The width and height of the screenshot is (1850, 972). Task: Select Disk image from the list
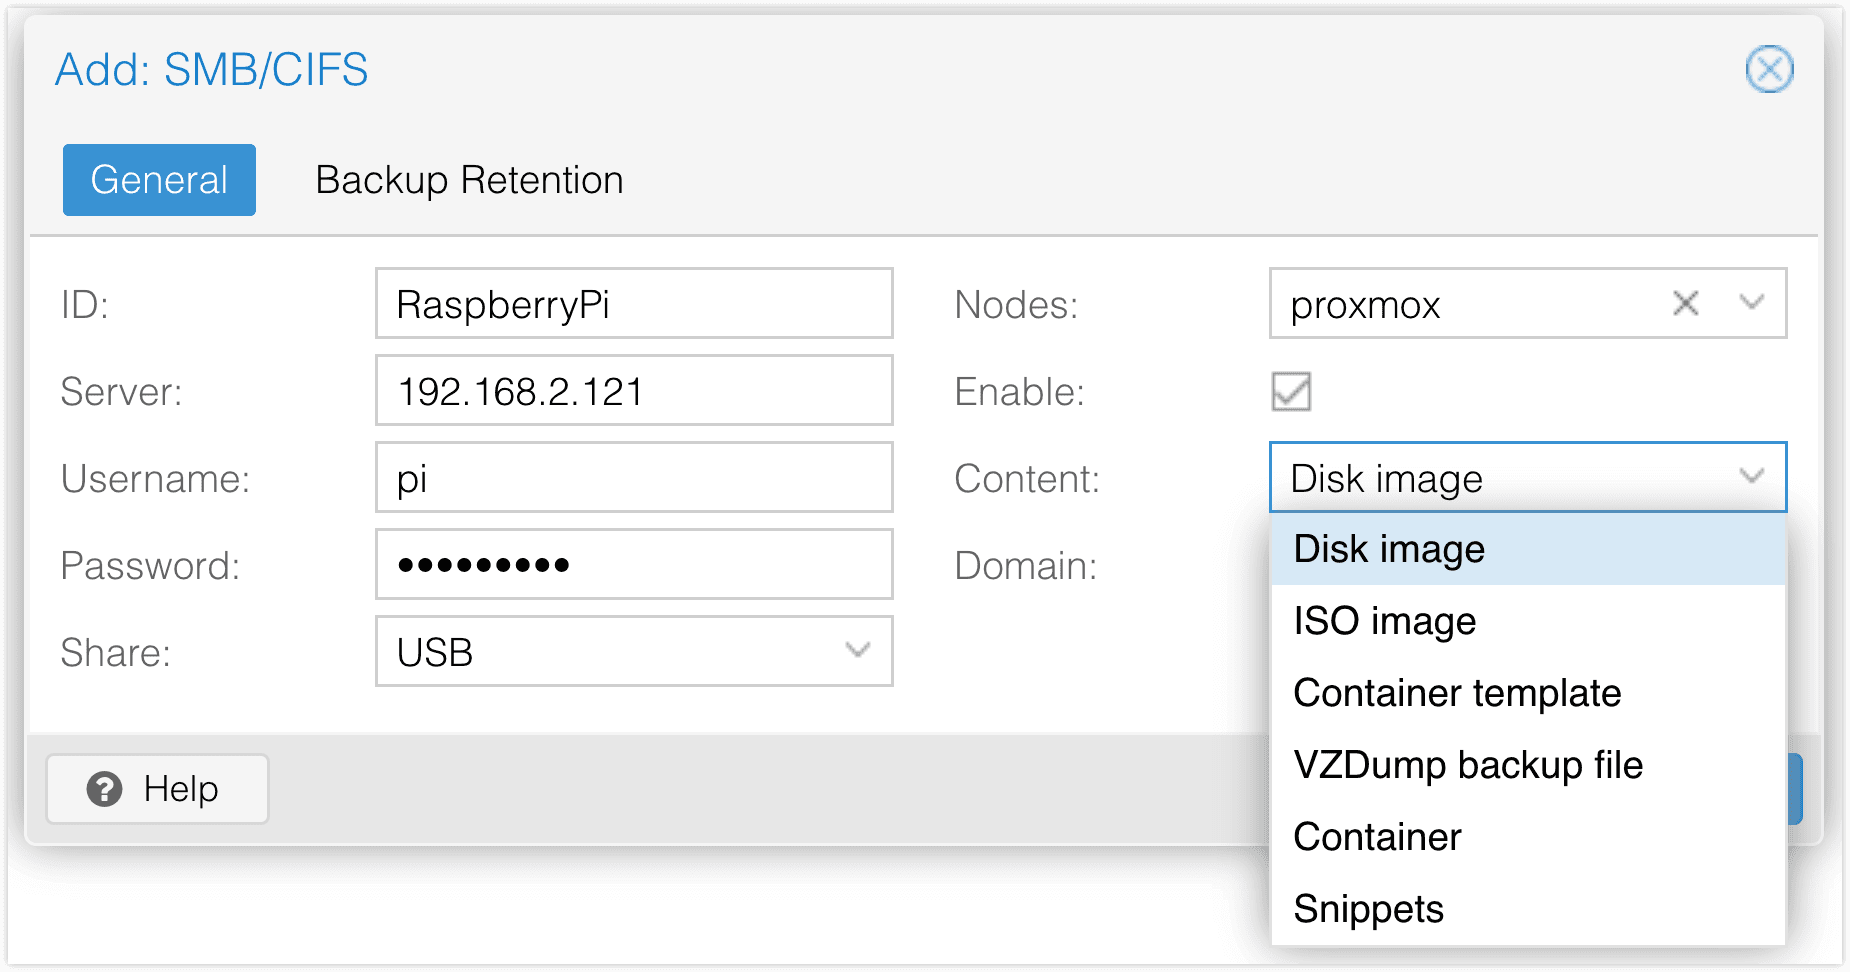1389,549
